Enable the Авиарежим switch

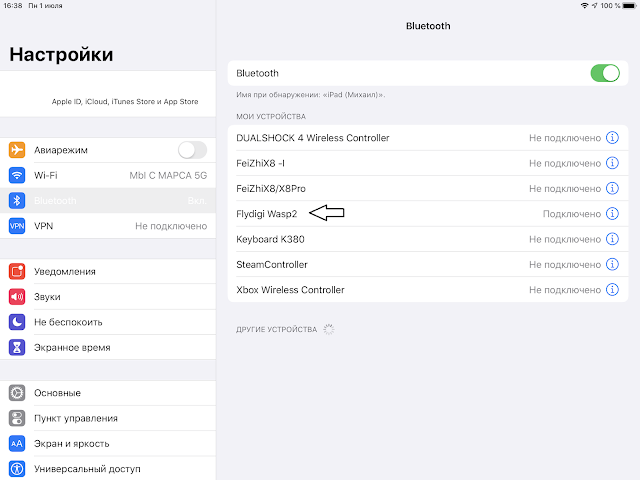[192, 150]
